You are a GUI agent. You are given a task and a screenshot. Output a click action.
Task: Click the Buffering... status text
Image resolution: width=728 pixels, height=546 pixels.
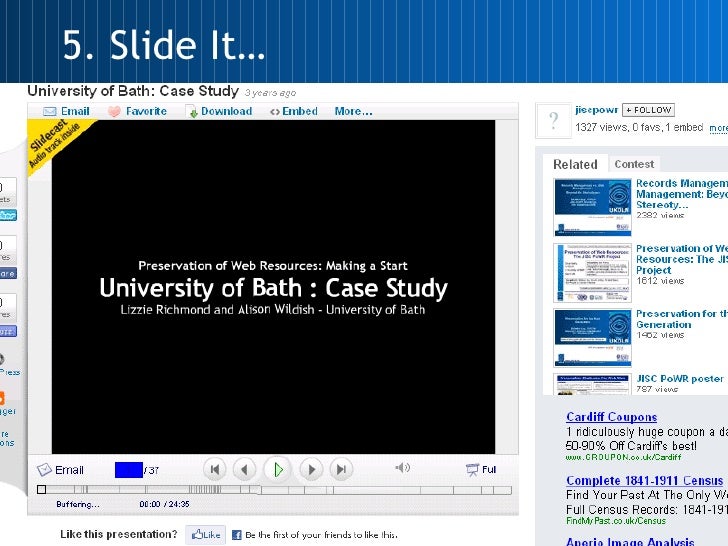(78, 504)
